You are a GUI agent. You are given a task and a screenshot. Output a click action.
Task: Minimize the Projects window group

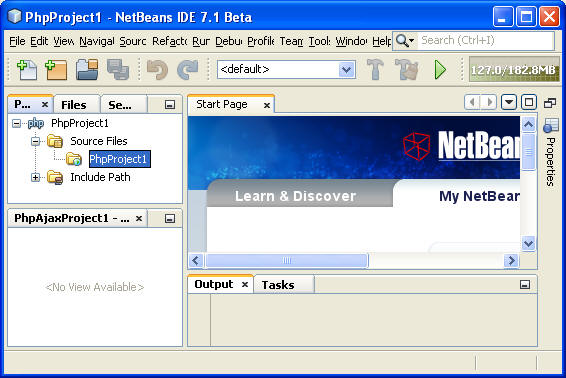coord(170,105)
